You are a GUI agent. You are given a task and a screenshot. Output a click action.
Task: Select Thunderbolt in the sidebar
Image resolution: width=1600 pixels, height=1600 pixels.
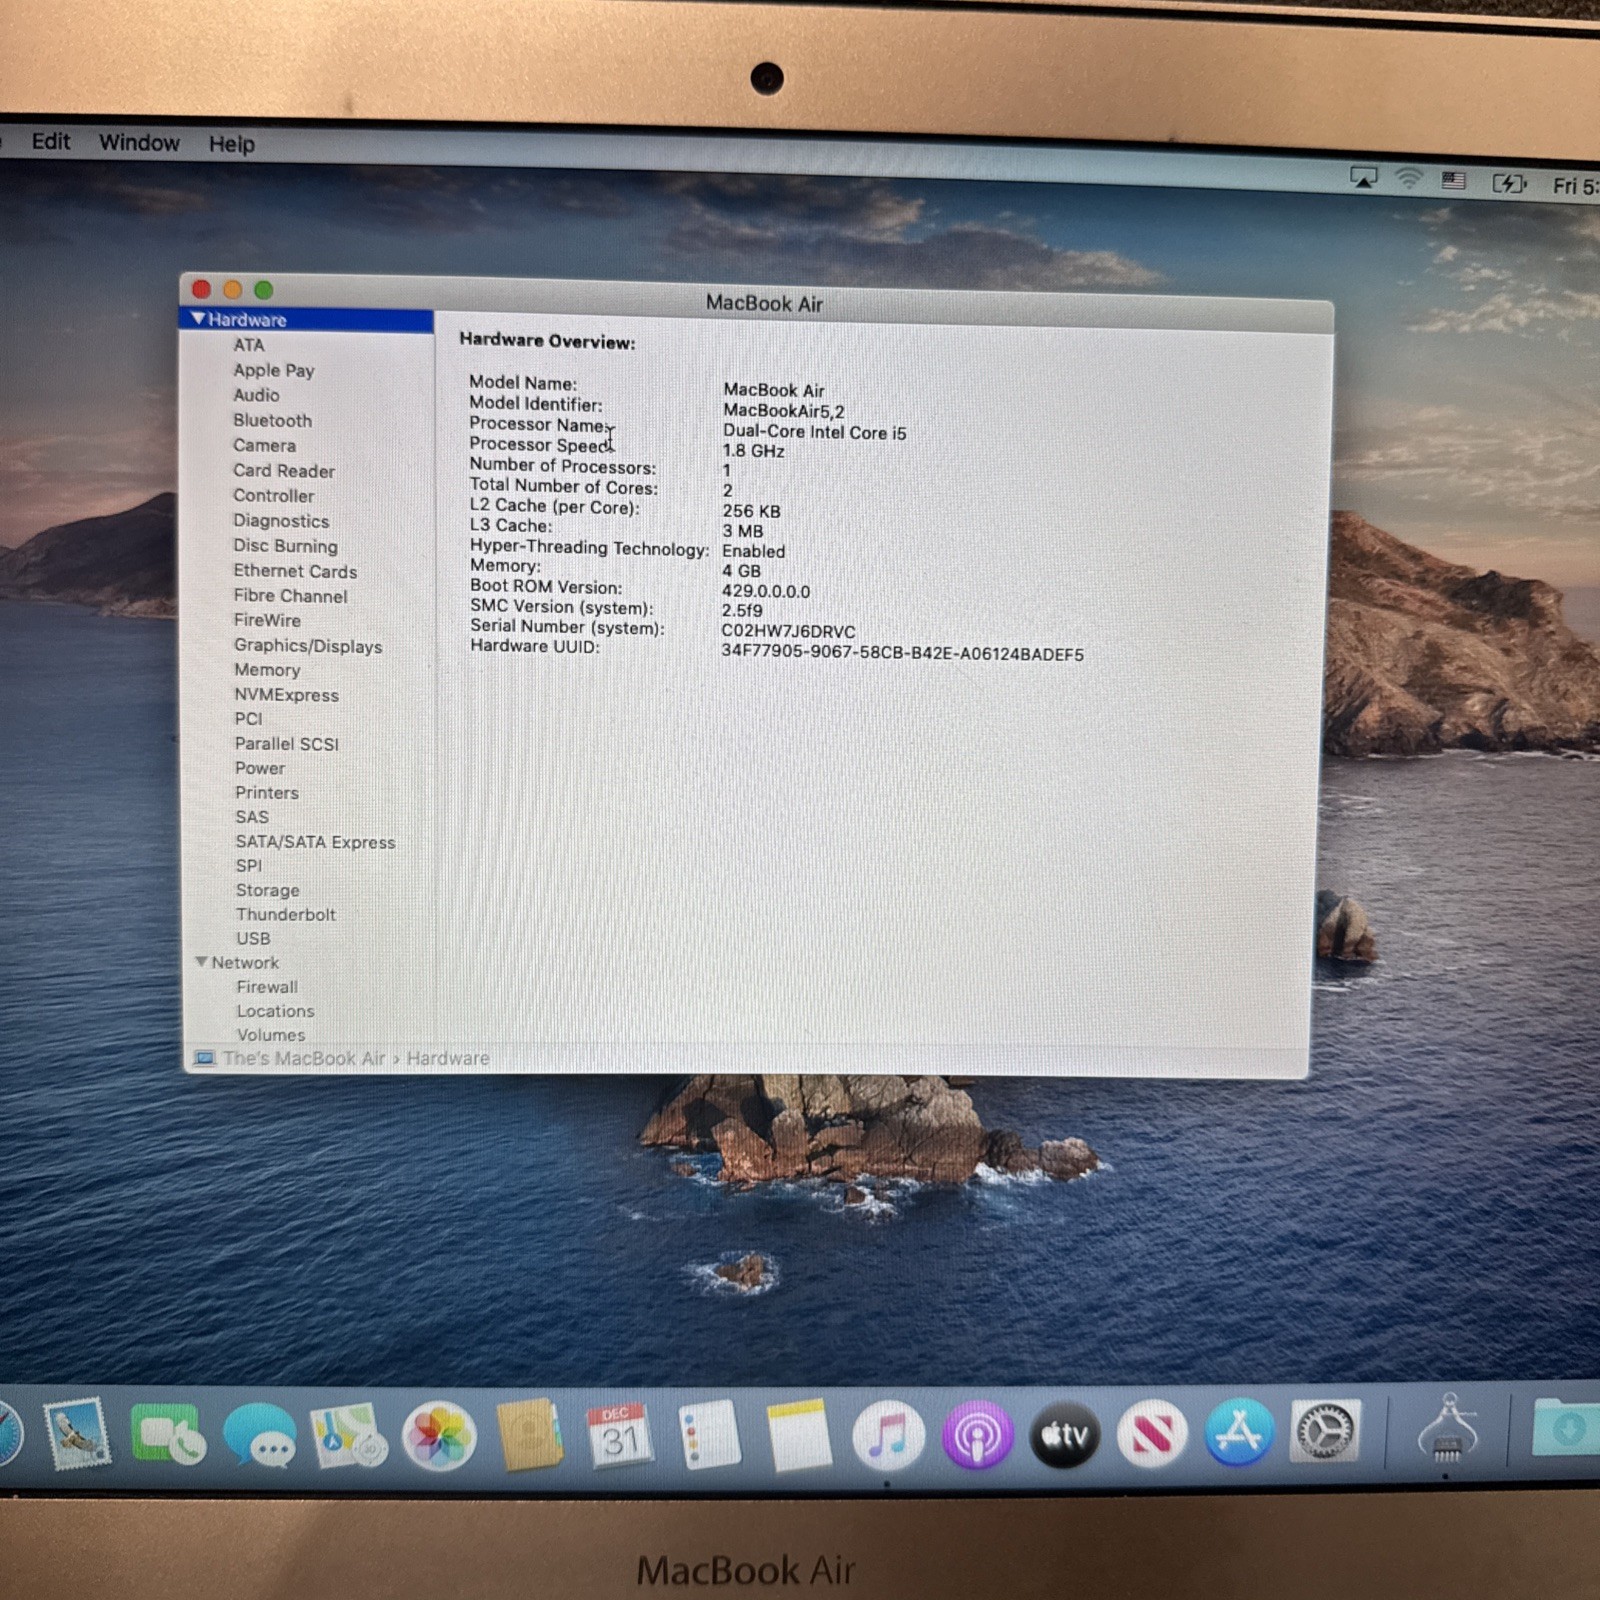click(286, 914)
